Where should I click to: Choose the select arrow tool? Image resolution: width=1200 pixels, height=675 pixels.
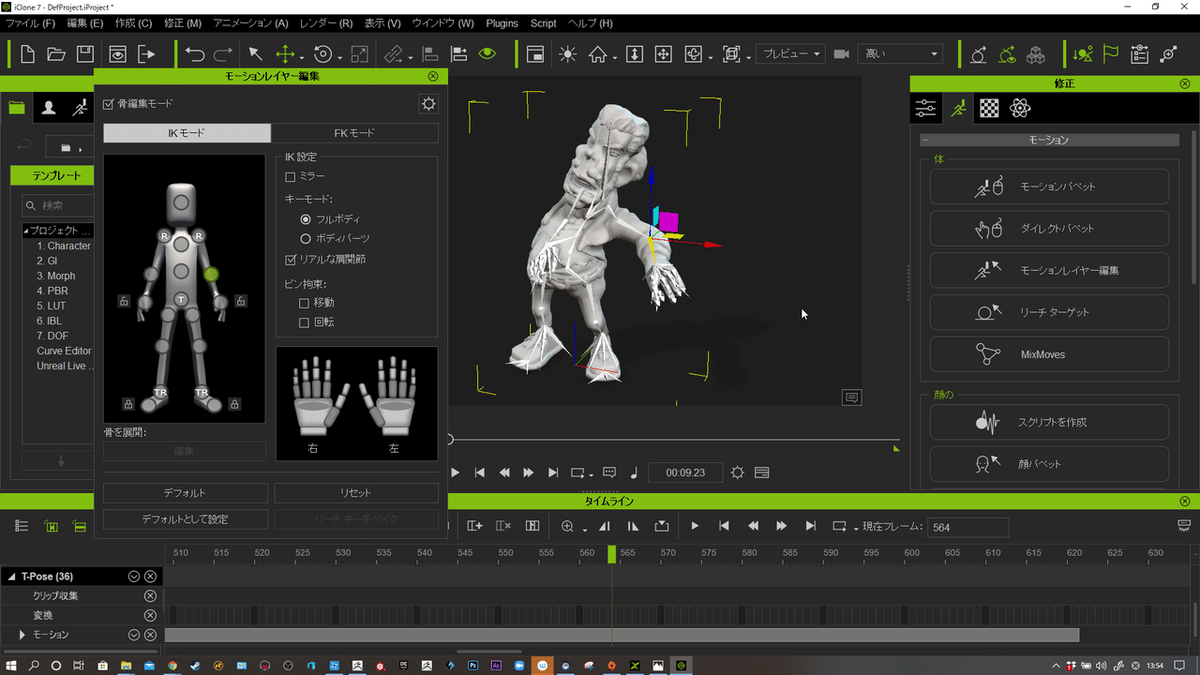click(255, 54)
